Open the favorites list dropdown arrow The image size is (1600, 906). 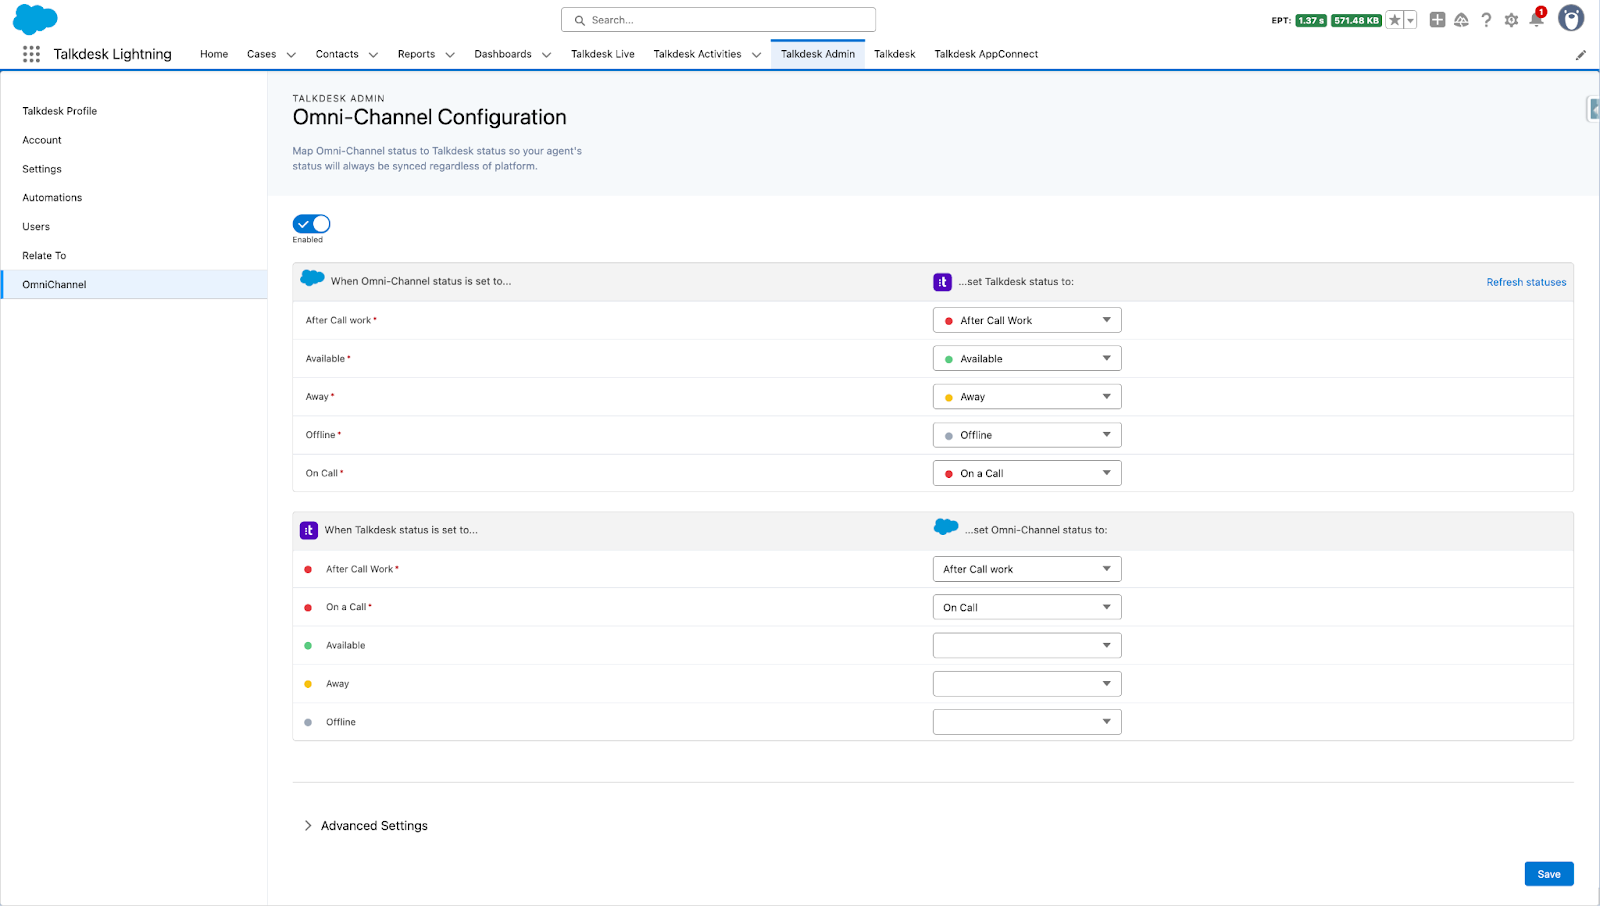coord(1411,20)
